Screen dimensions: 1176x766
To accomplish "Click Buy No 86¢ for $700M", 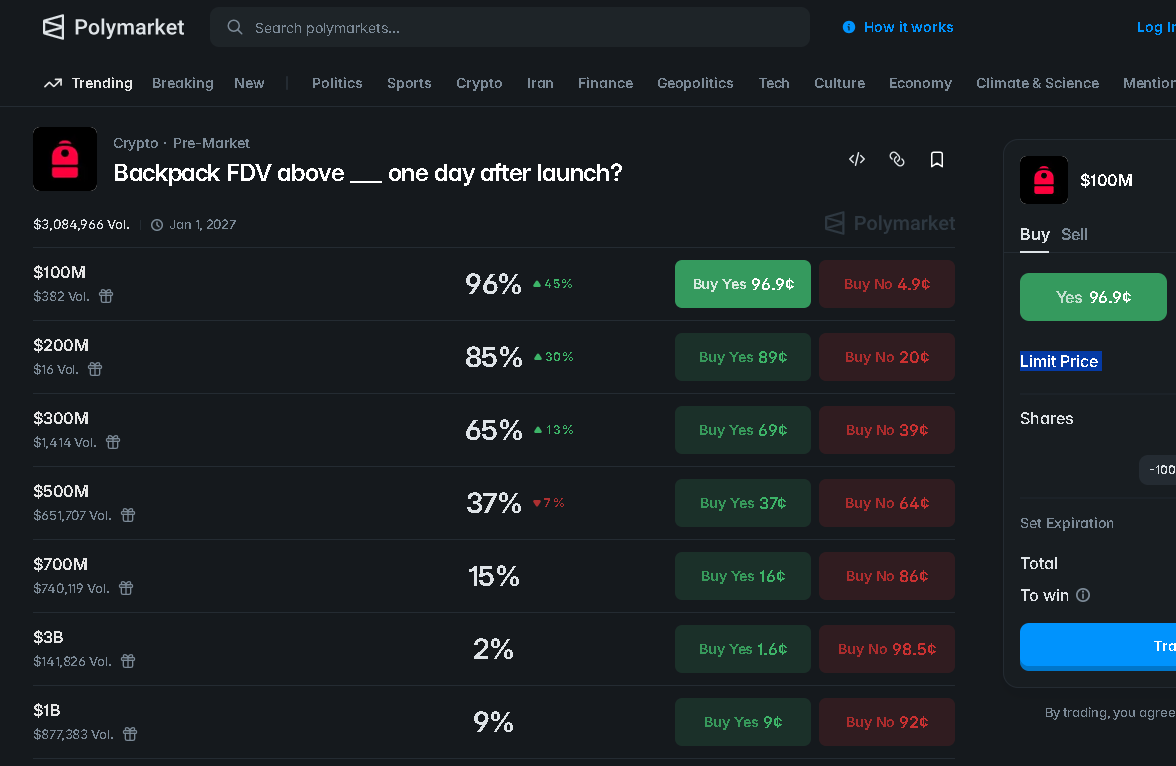I will point(886,576).
